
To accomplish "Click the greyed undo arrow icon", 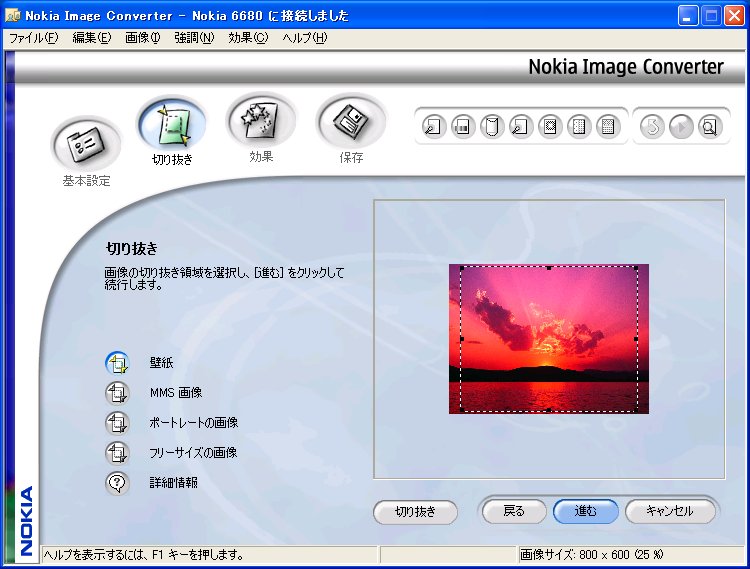I will [652, 127].
